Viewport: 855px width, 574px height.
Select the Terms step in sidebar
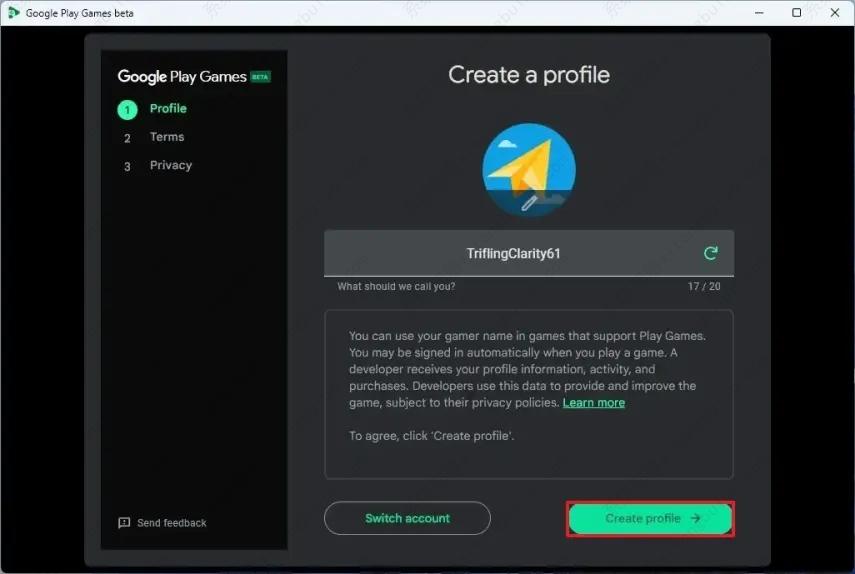[167, 137]
